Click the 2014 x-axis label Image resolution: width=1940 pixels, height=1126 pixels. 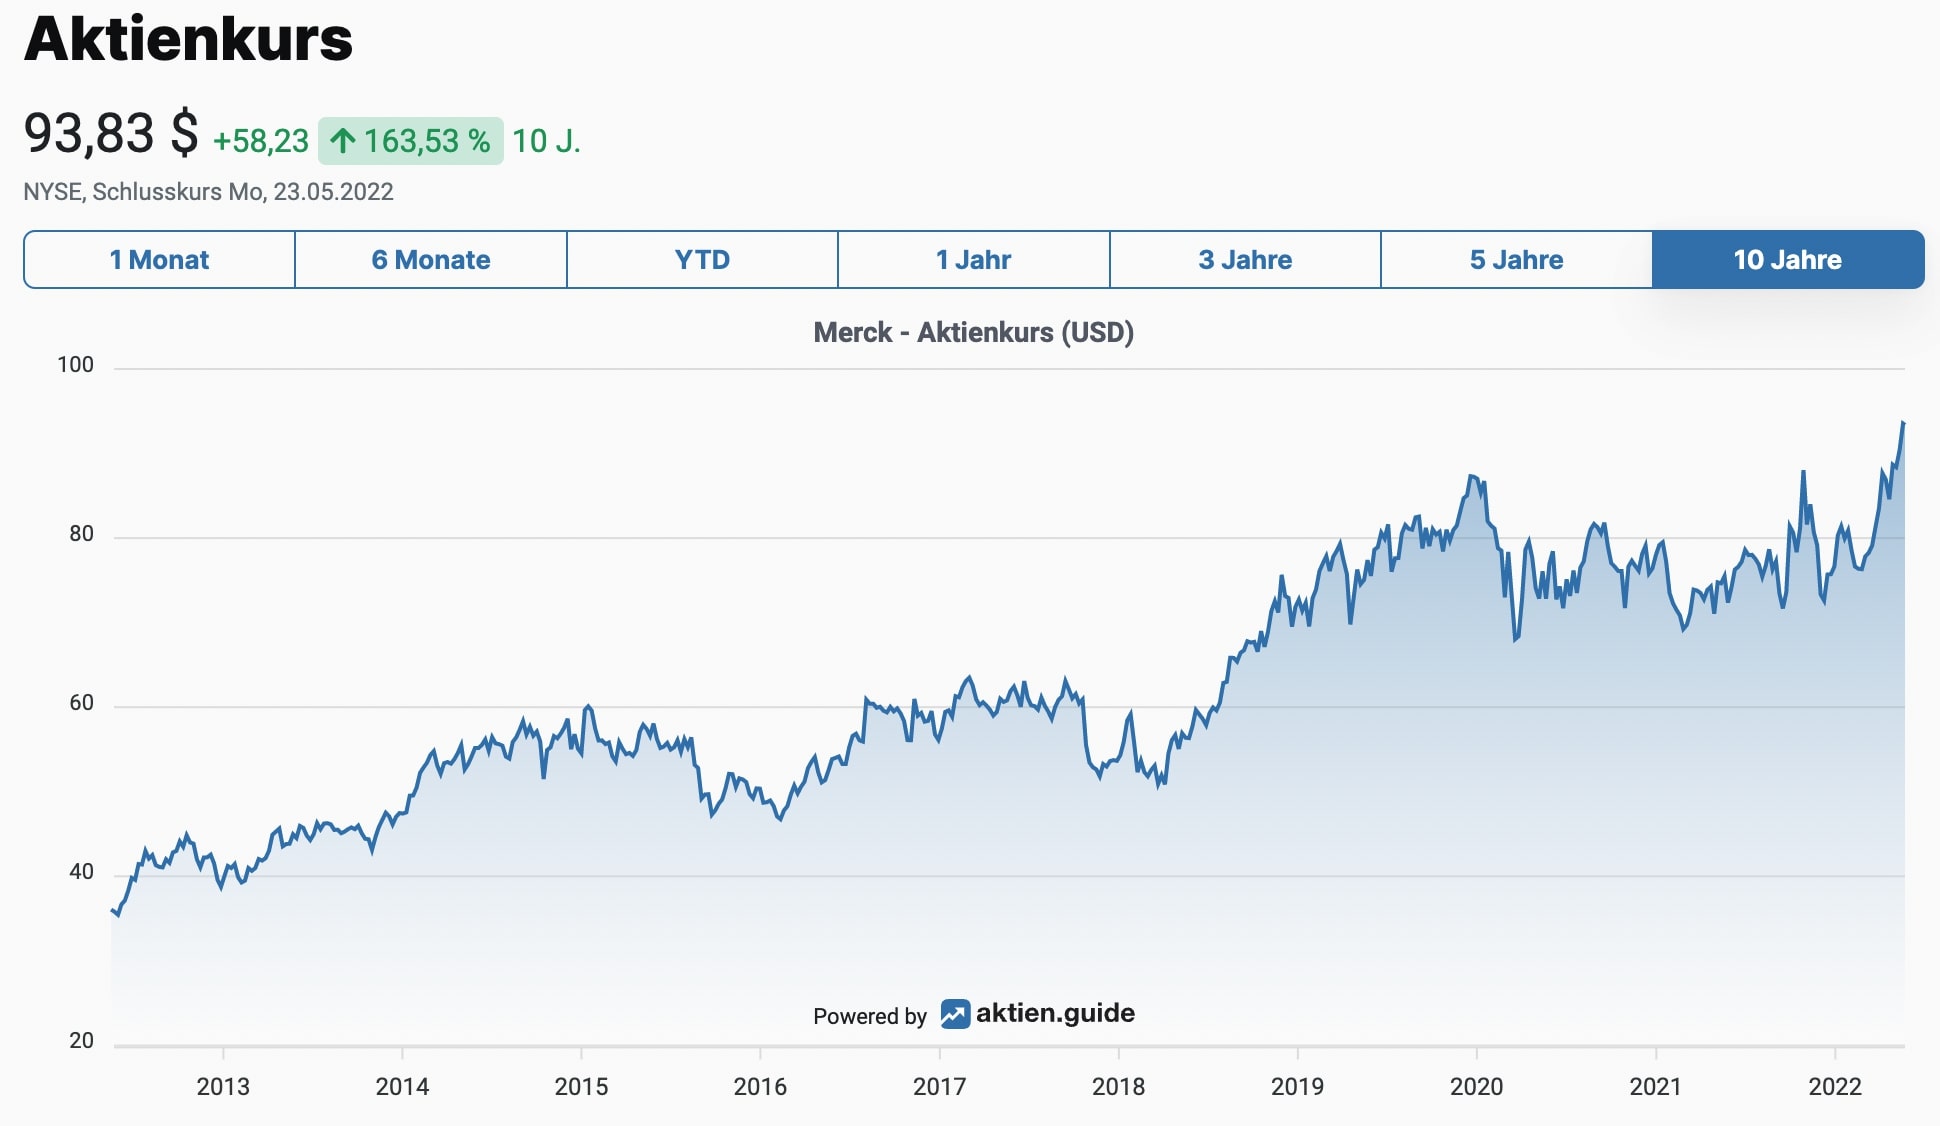pos(402,1087)
